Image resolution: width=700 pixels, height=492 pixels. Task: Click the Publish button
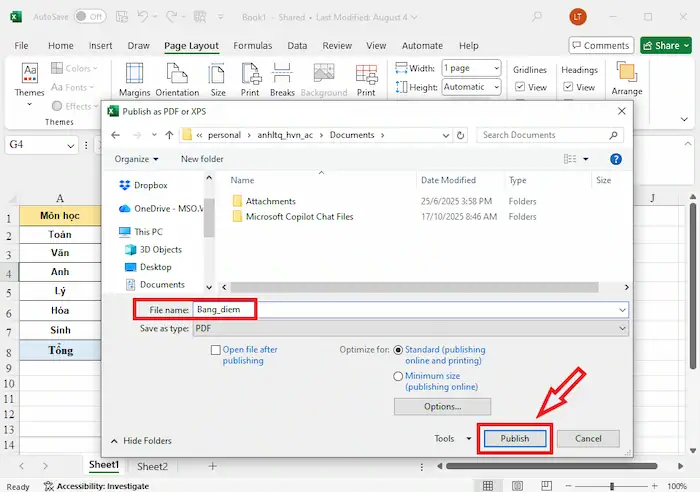[515, 438]
